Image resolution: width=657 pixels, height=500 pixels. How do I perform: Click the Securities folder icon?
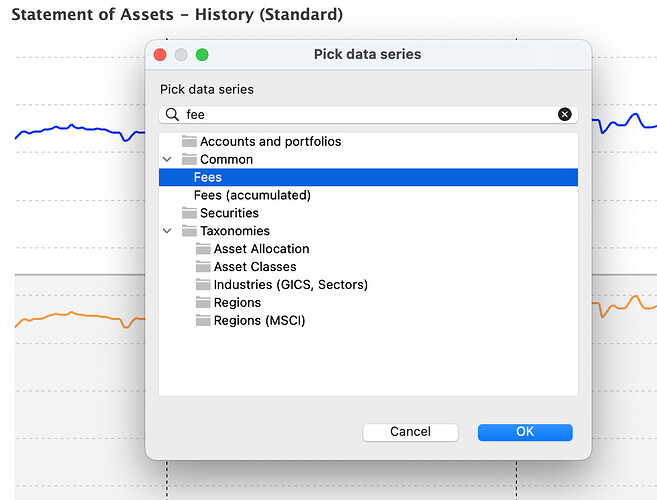(189, 213)
